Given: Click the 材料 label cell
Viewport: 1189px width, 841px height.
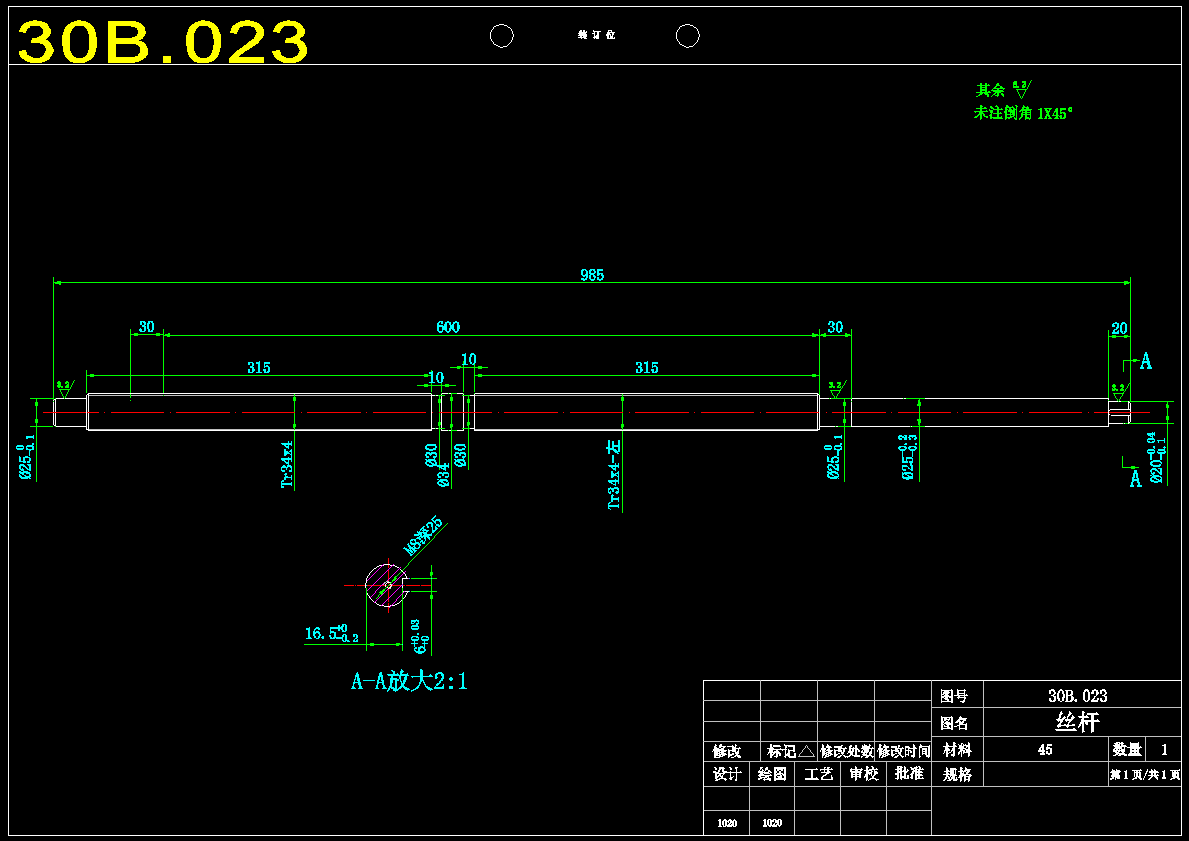Looking at the screenshot, I should tap(957, 750).
